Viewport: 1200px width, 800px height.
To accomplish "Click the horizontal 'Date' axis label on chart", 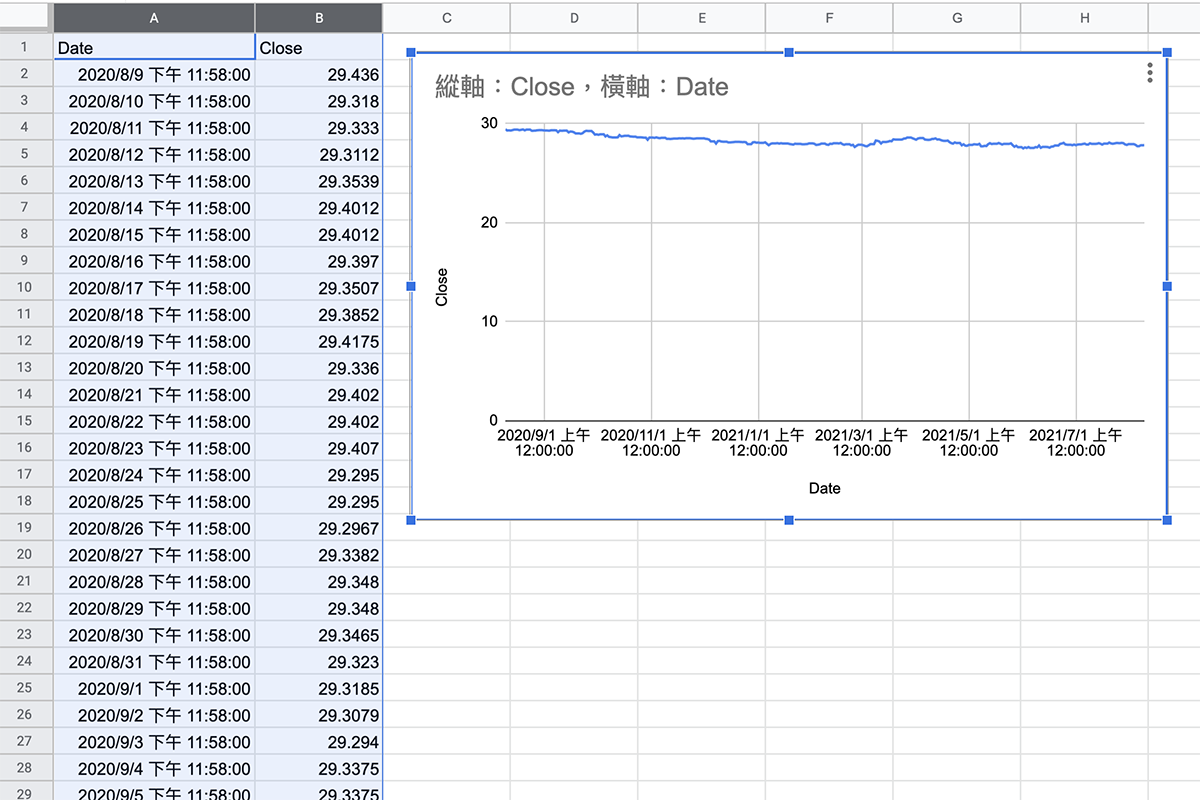I will 825,488.
